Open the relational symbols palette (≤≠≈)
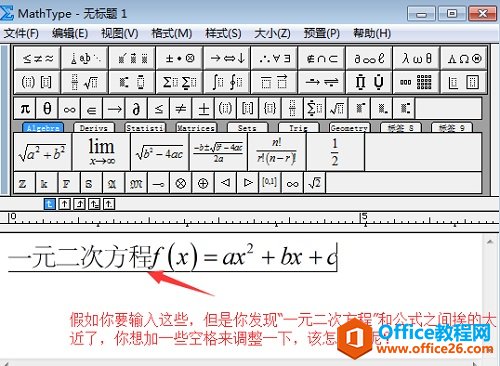Screen dimensions: 500x366 point(37,59)
